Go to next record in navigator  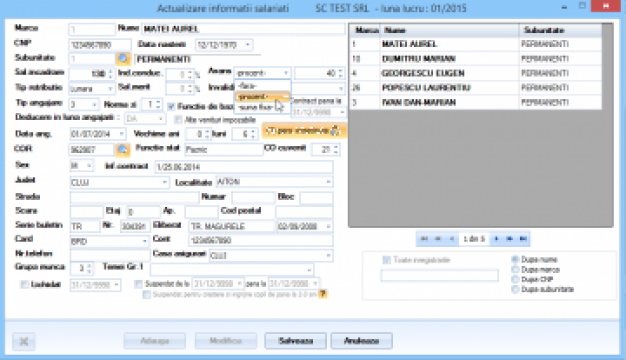click(x=496, y=239)
